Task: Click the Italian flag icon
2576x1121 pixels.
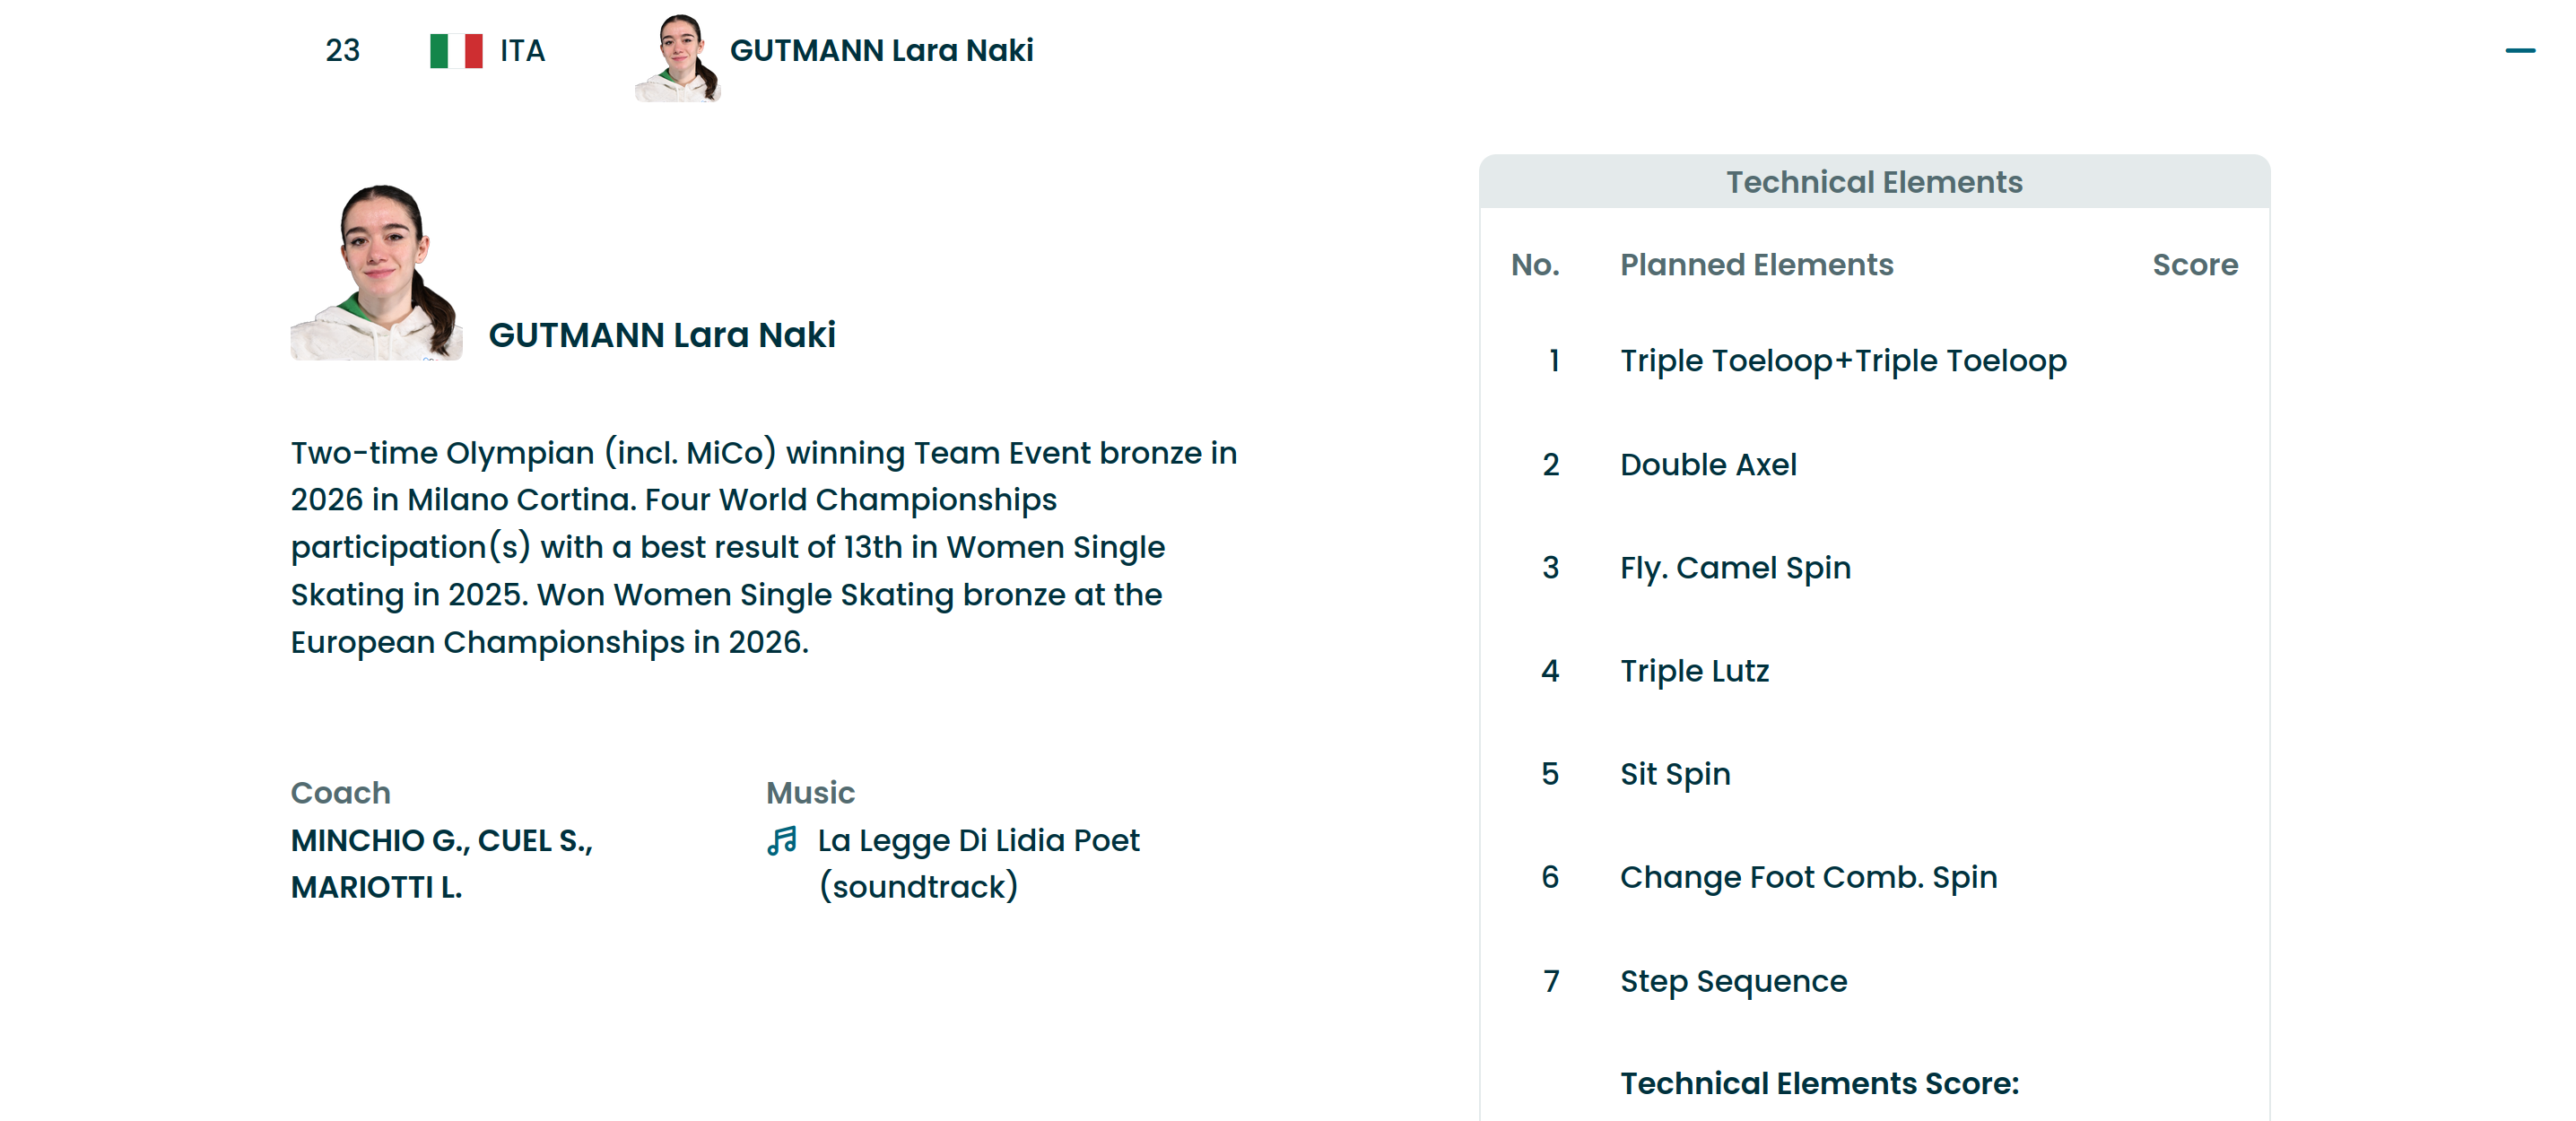Action: (x=456, y=51)
